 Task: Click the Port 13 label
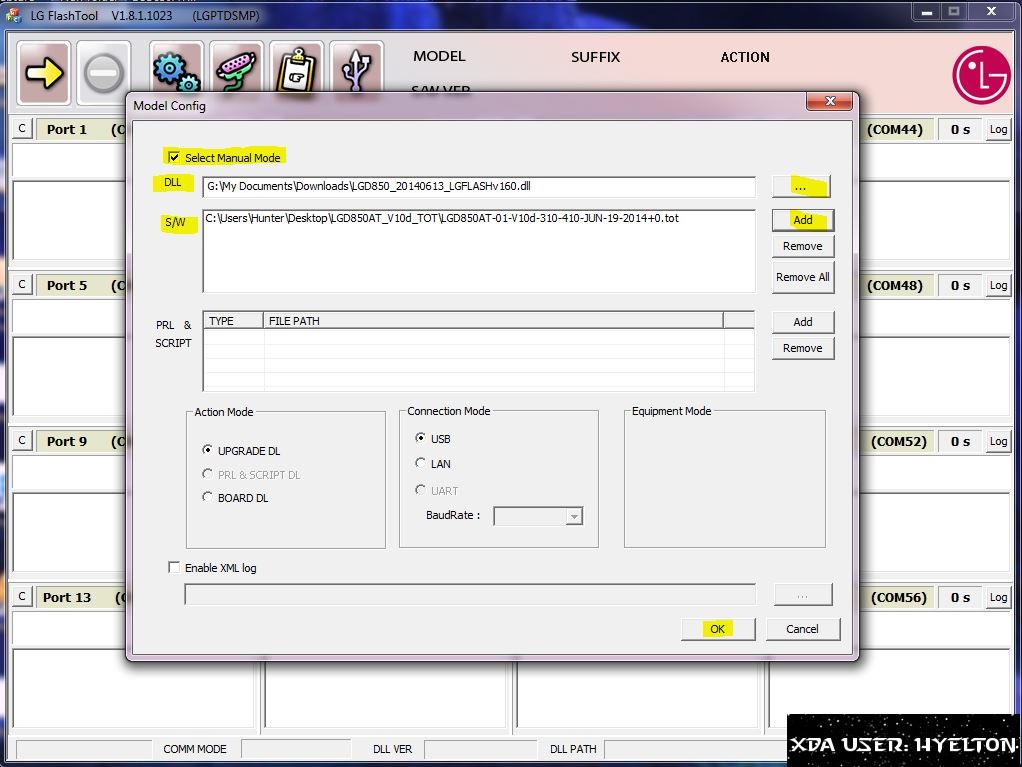(66, 598)
